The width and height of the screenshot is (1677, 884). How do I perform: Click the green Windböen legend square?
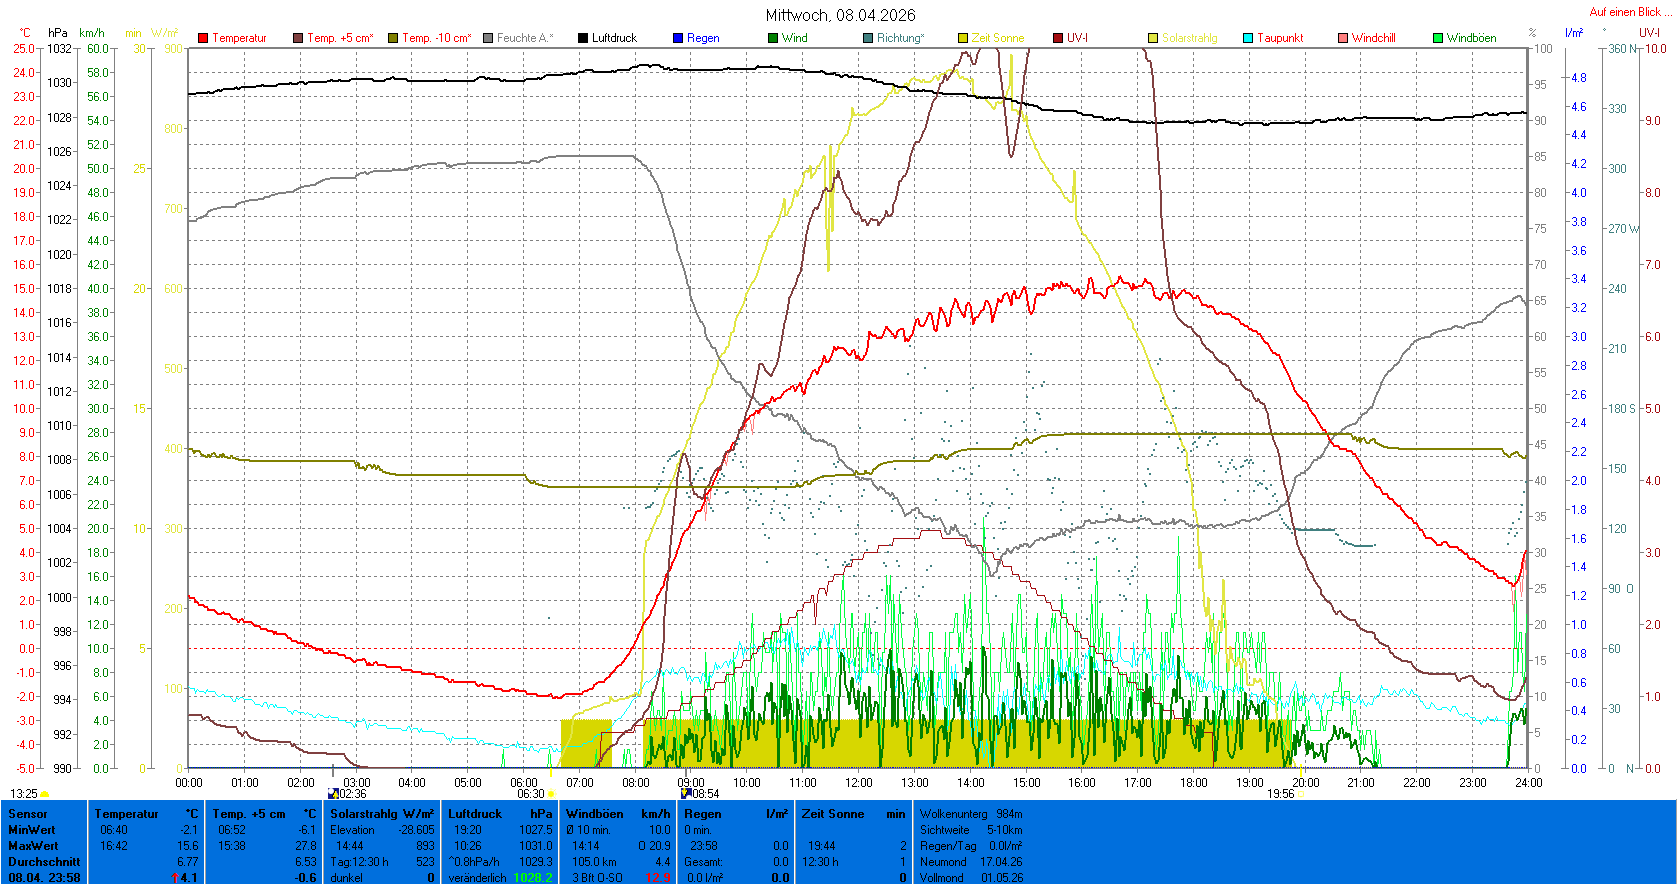[1438, 38]
